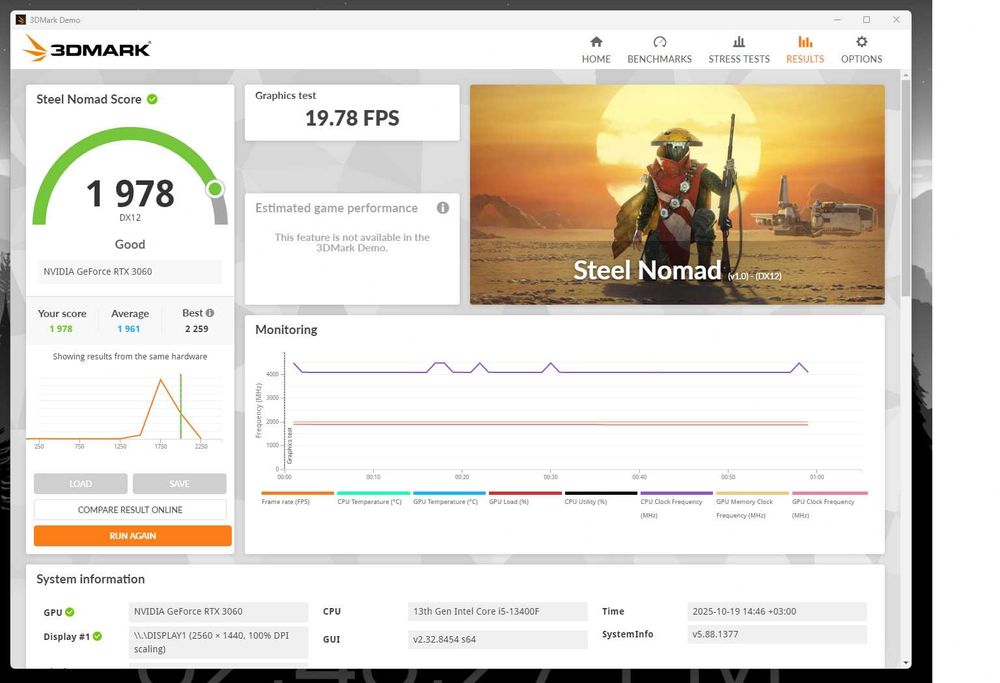Click the SAVE button
This screenshot has height=683, width=1000.
click(179, 483)
